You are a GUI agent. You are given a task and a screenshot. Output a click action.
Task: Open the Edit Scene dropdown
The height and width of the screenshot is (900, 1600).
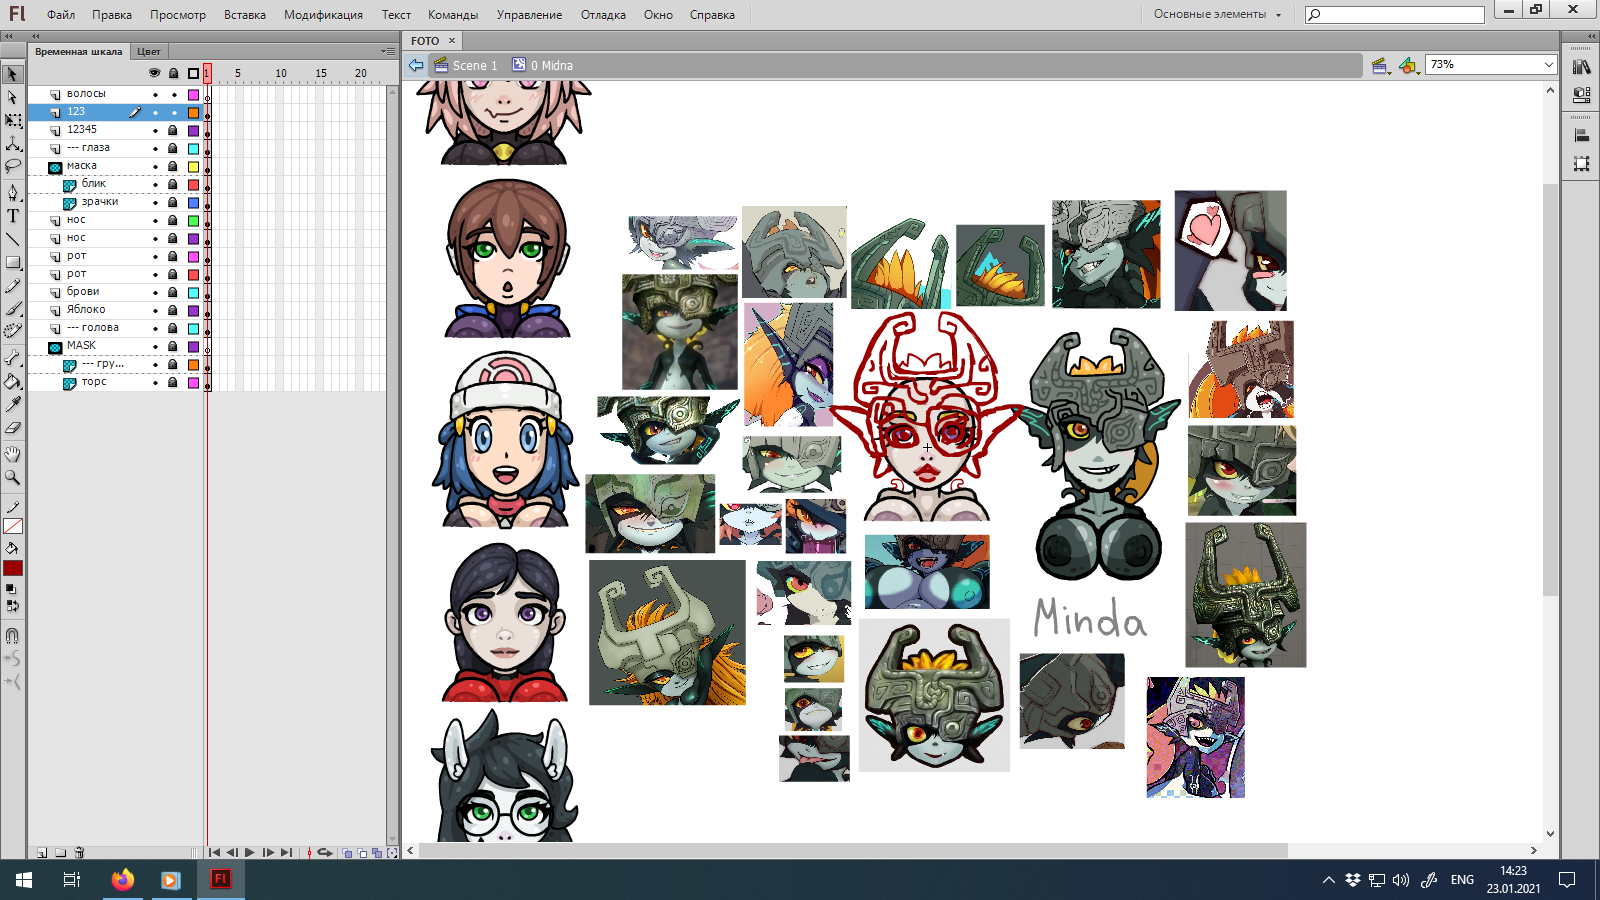[1381, 66]
